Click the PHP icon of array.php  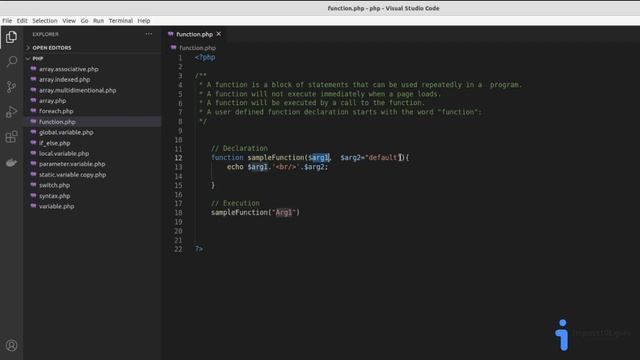pyautogui.click(x=33, y=100)
